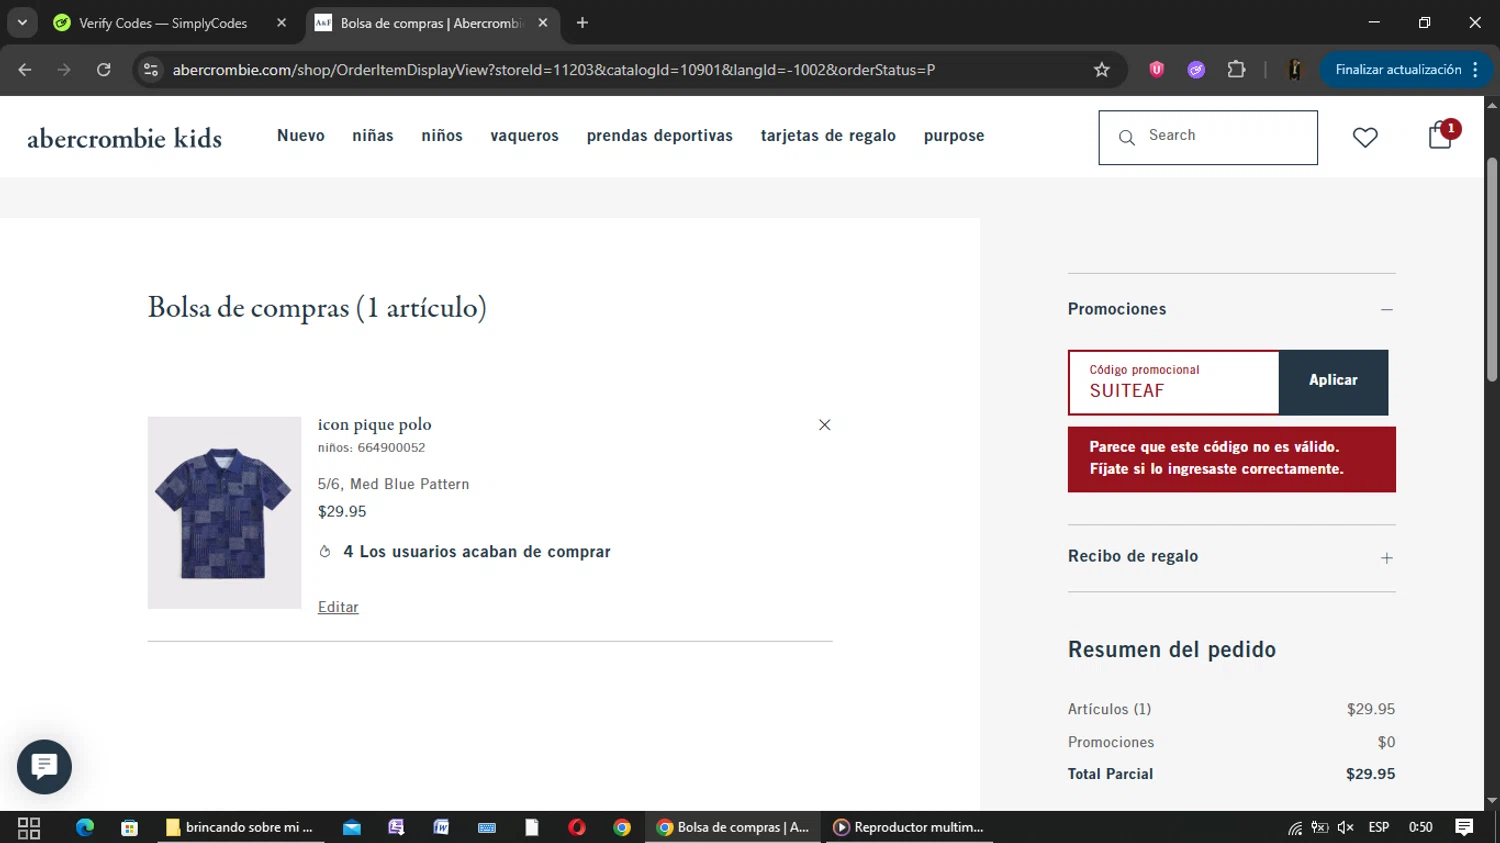Open the niñas menu
Viewport: 1500px width, 843px height.
pyautogui.click(x=373, y=136)
